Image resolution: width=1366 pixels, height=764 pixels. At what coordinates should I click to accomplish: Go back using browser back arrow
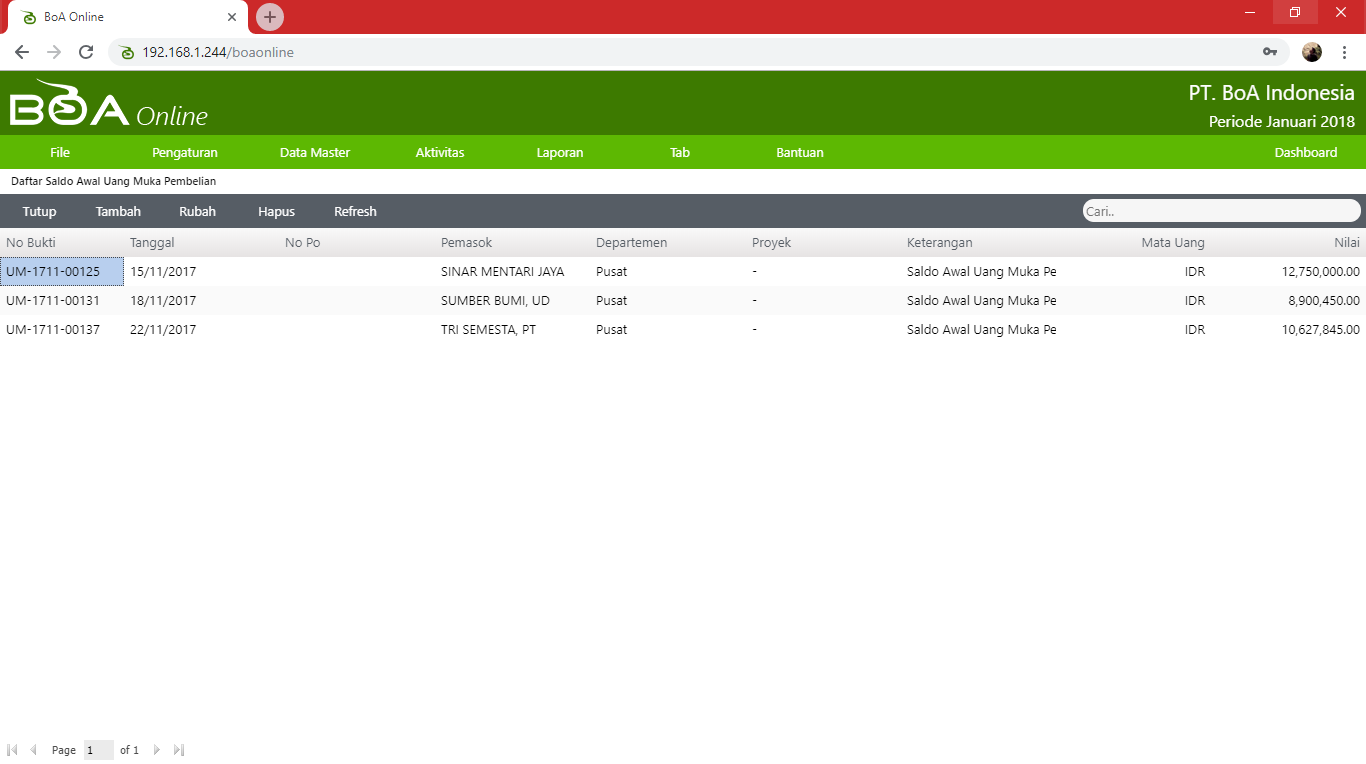22,52
